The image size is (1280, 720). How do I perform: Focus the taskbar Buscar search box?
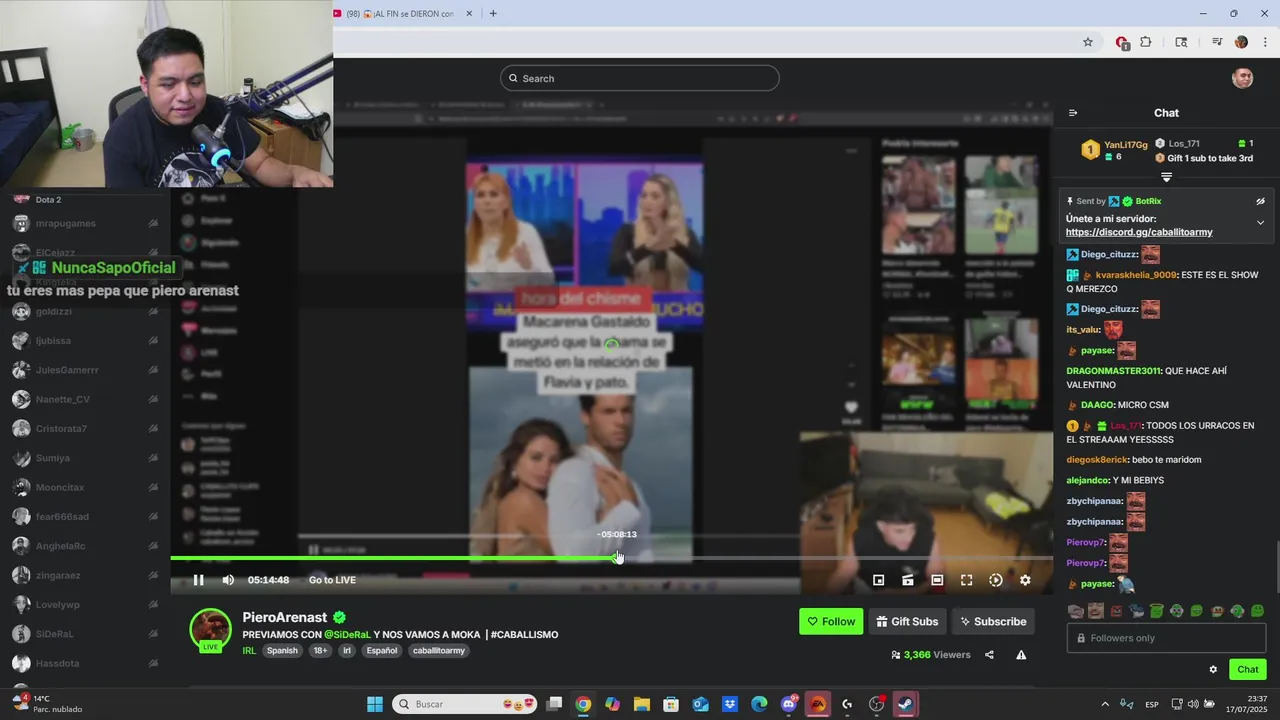coord(466,704)
